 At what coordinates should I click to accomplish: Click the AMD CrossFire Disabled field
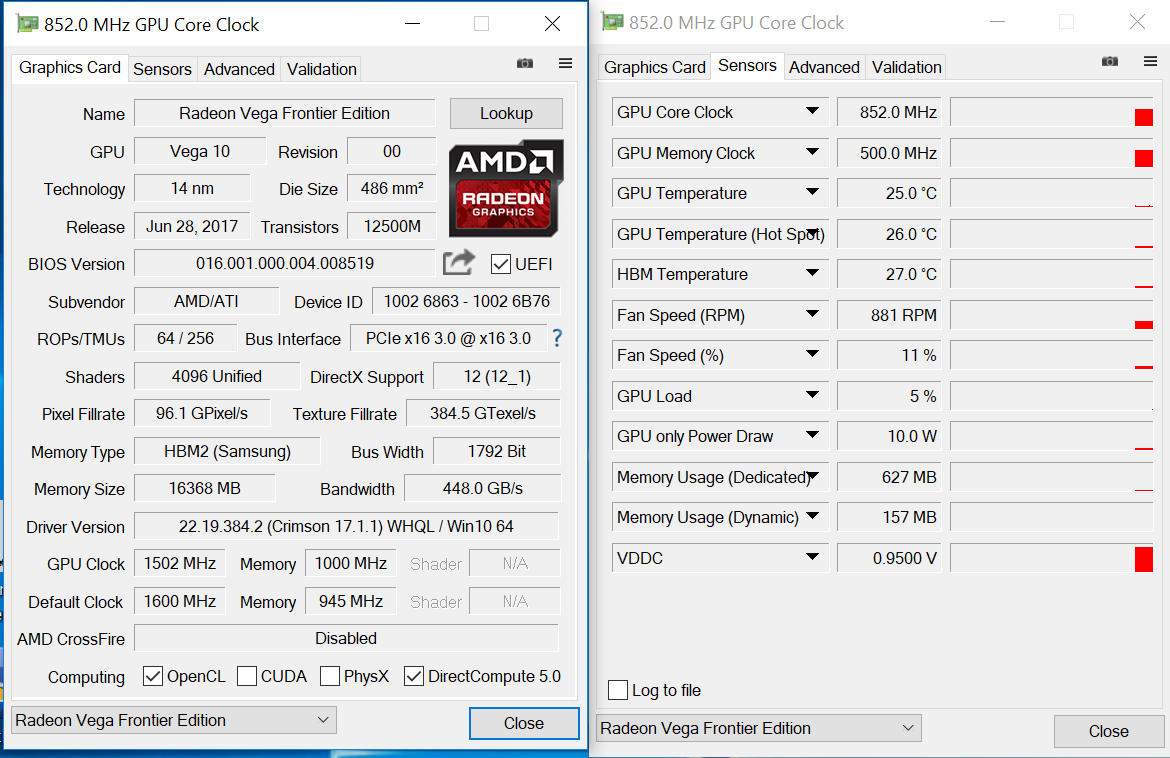coord(346,639)
